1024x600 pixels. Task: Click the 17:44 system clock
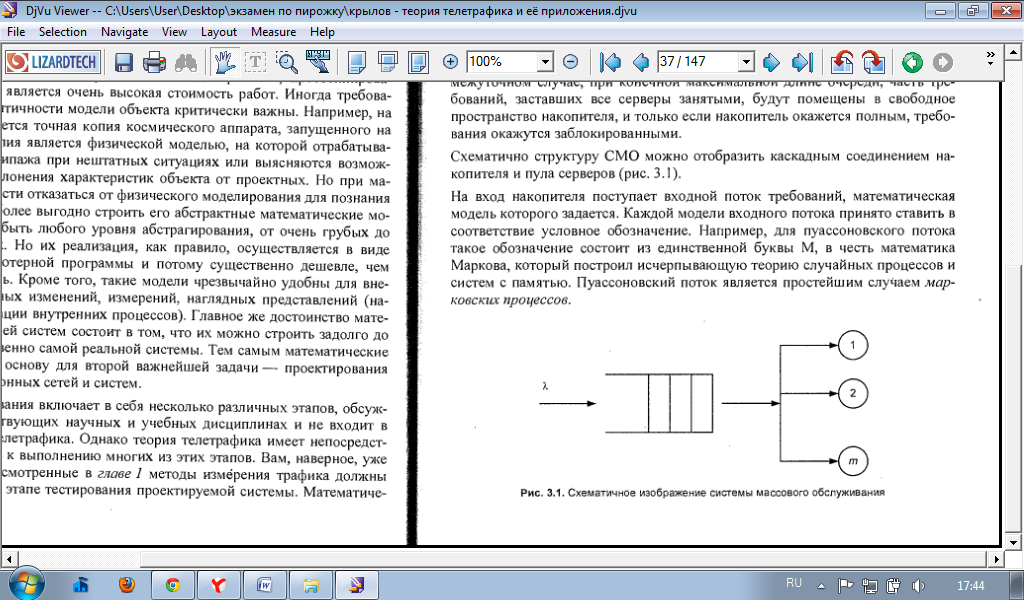point(970,586)
